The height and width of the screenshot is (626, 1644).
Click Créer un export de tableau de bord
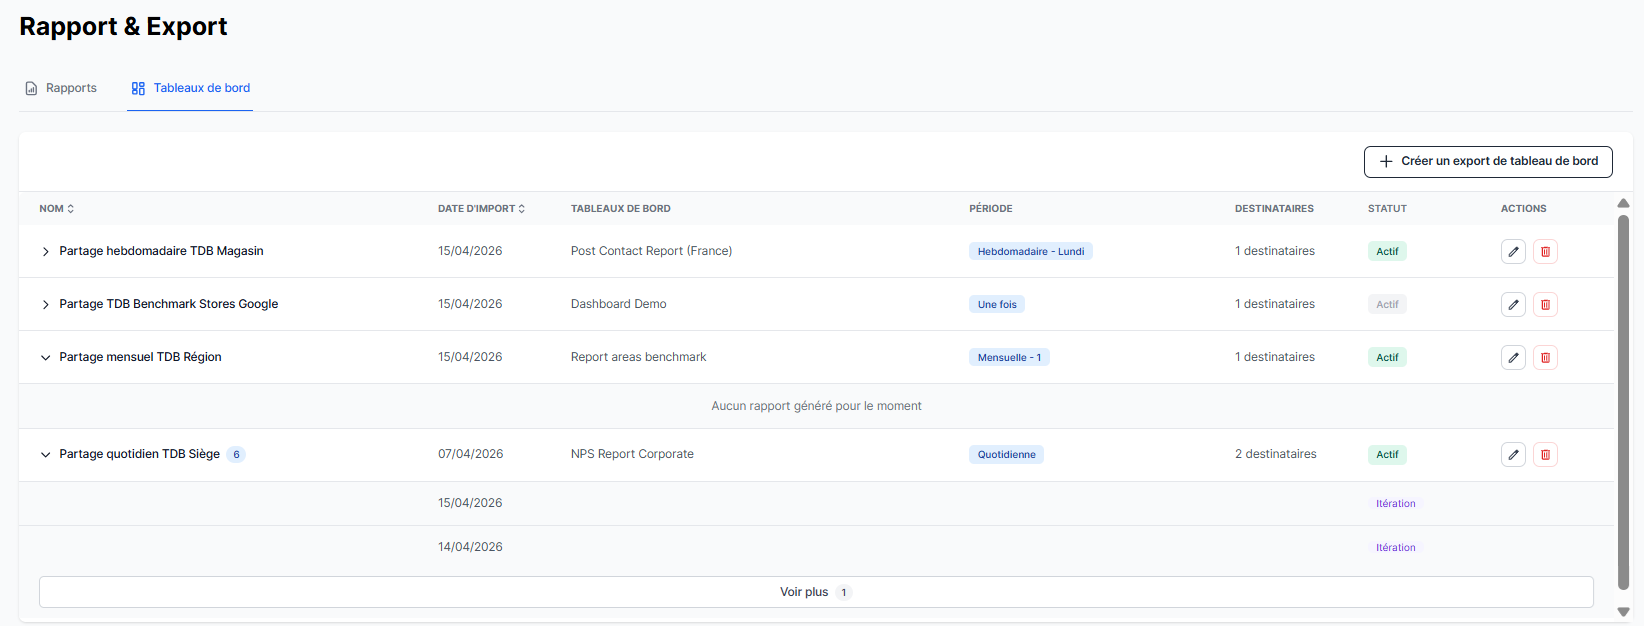click(x=1487, y=162)
